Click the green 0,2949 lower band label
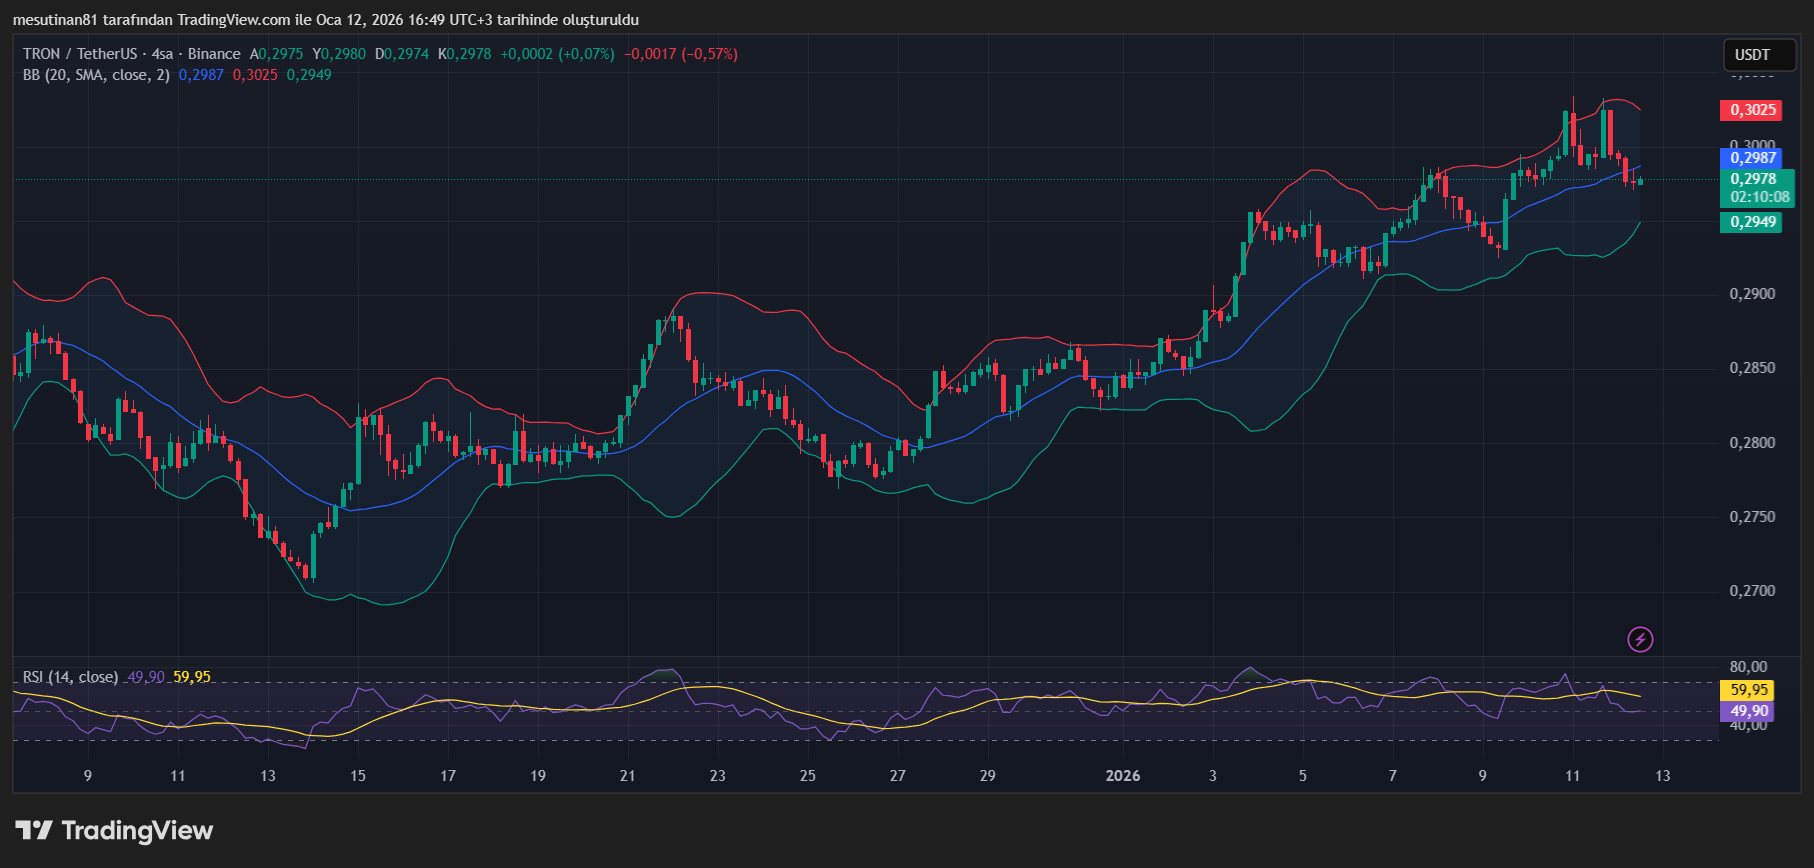1814x868 pixels. [1753, 222]
